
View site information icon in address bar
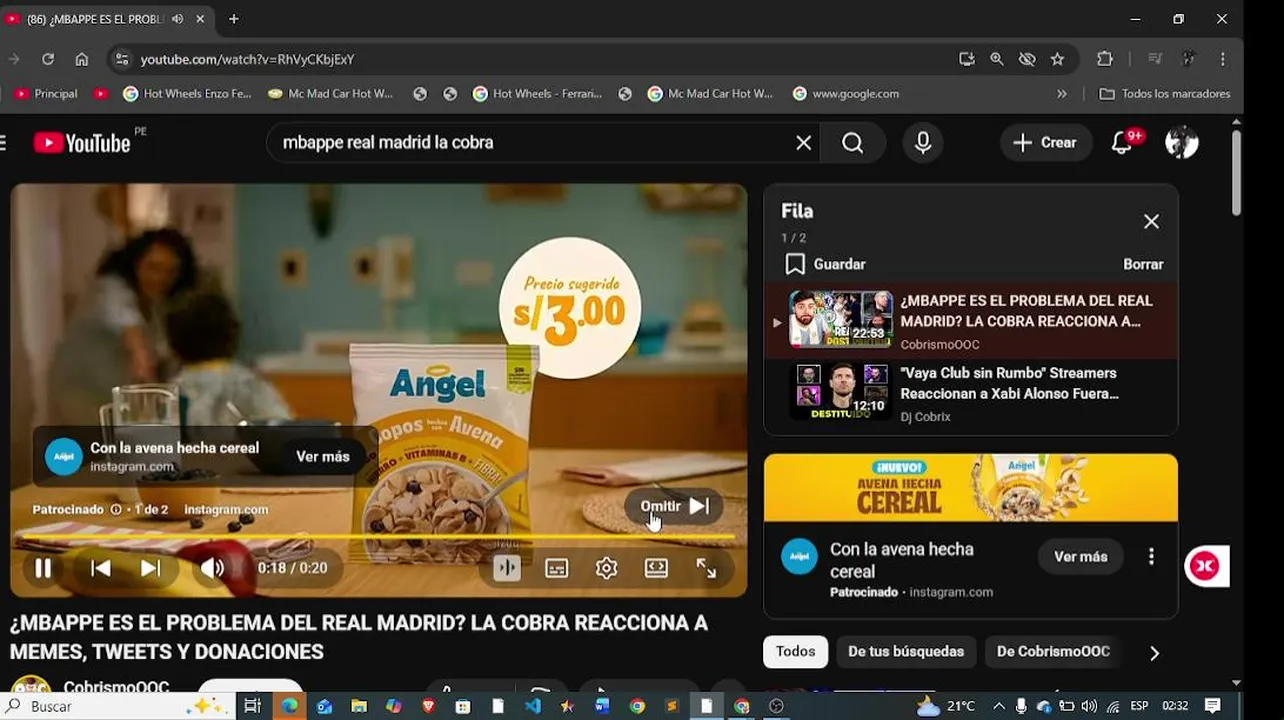tap(121, 59)
